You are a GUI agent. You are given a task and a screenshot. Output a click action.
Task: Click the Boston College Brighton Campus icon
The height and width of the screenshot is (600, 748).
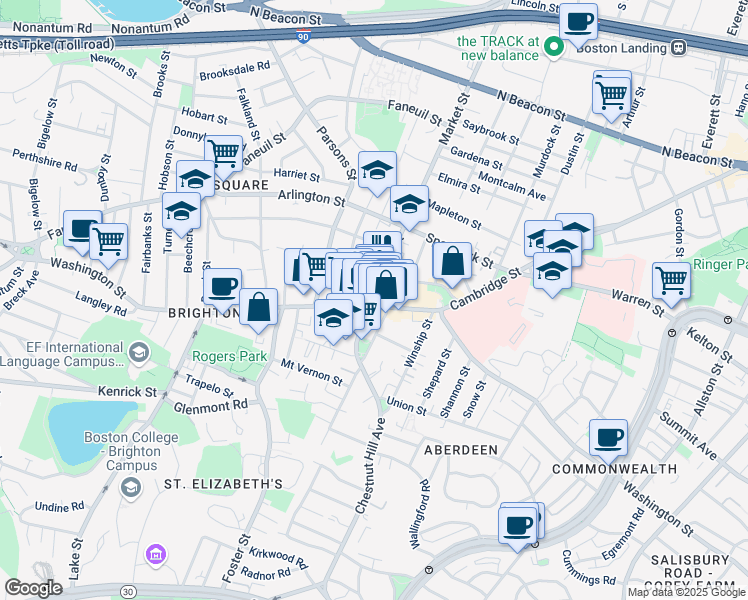click(129, 486)
